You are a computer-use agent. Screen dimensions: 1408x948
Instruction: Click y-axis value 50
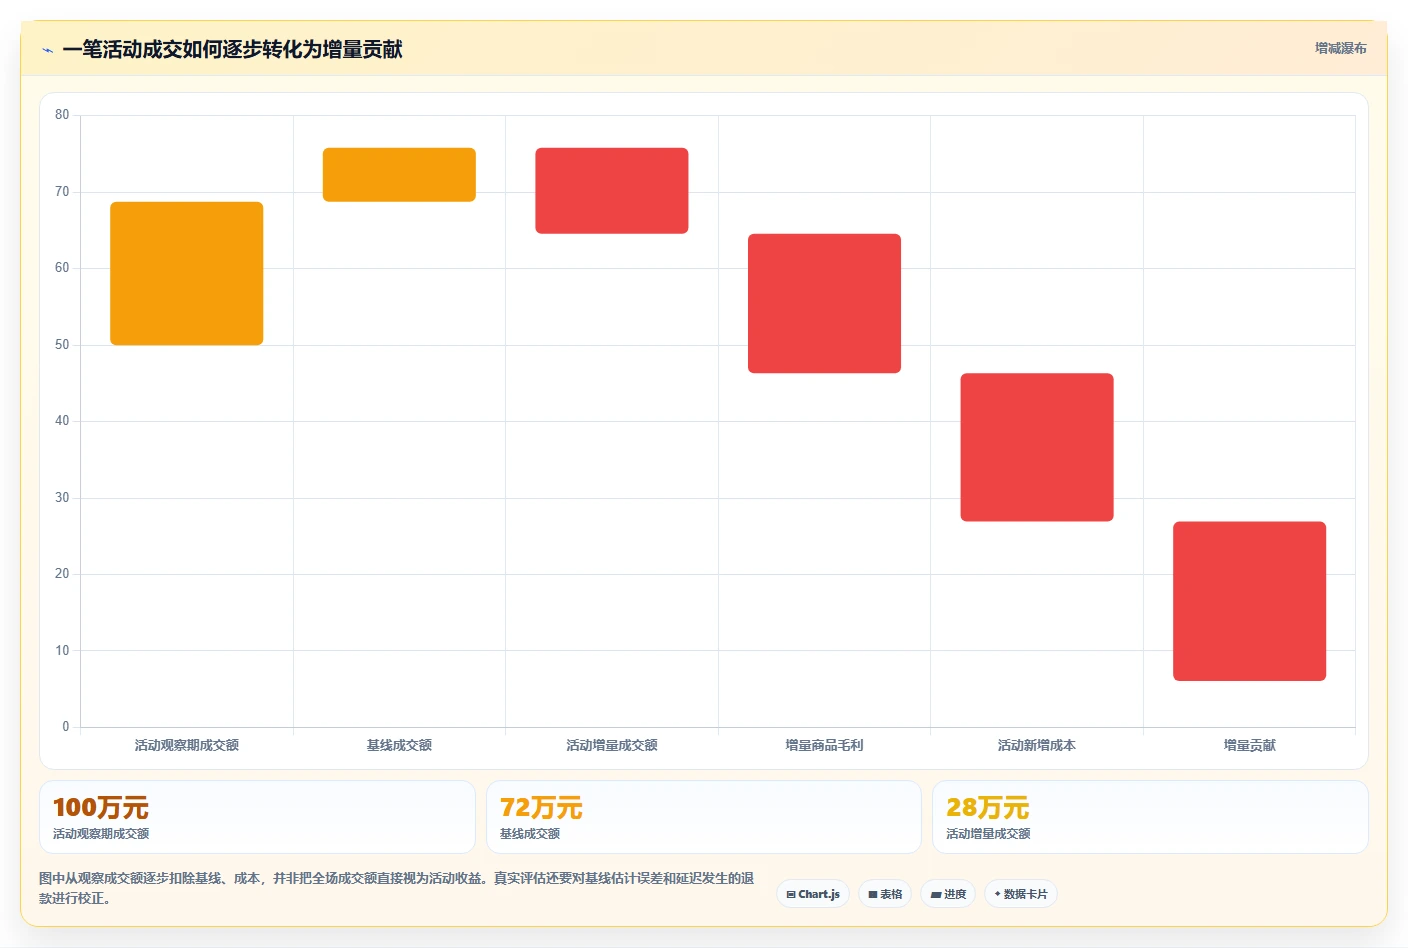[62, 345]
